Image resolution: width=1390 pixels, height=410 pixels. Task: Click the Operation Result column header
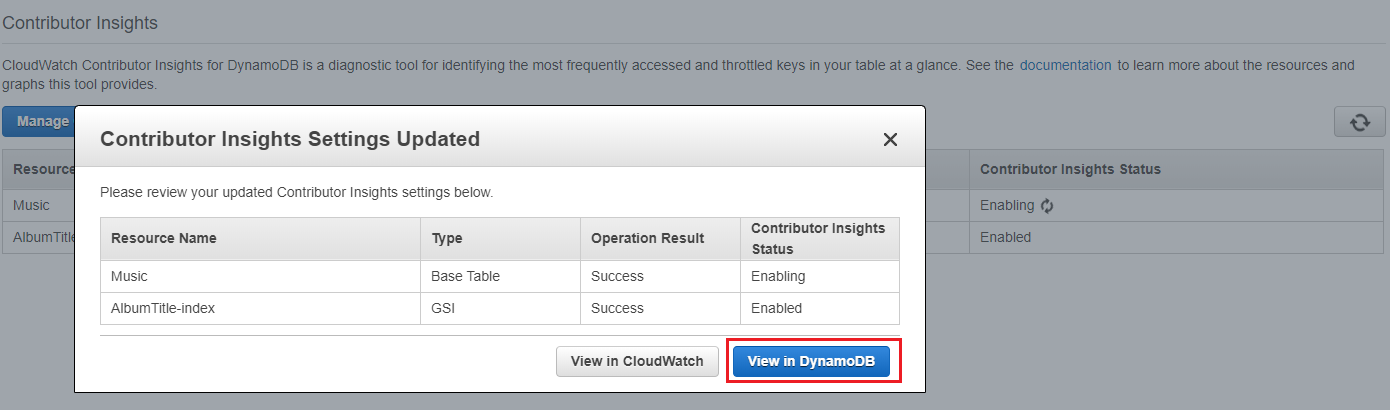pos(661,239)
